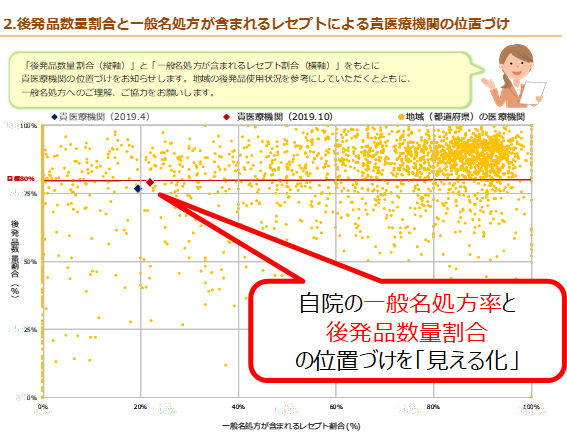Click the x-axis title 一般名処方が含まれるレセプト割合(%)
This screenshot has width=567, height=436.
(x=291, y=426)
